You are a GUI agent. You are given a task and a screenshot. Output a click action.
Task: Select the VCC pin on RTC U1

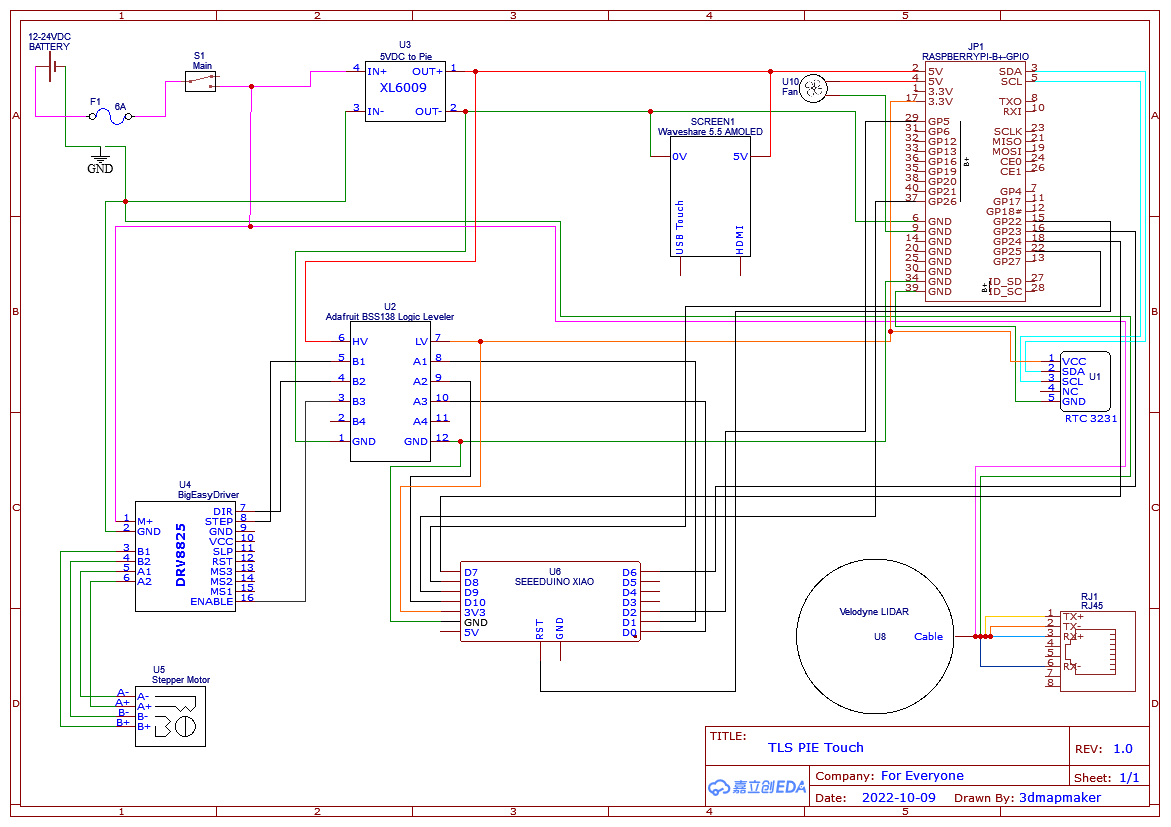(x=1074, y=362)
